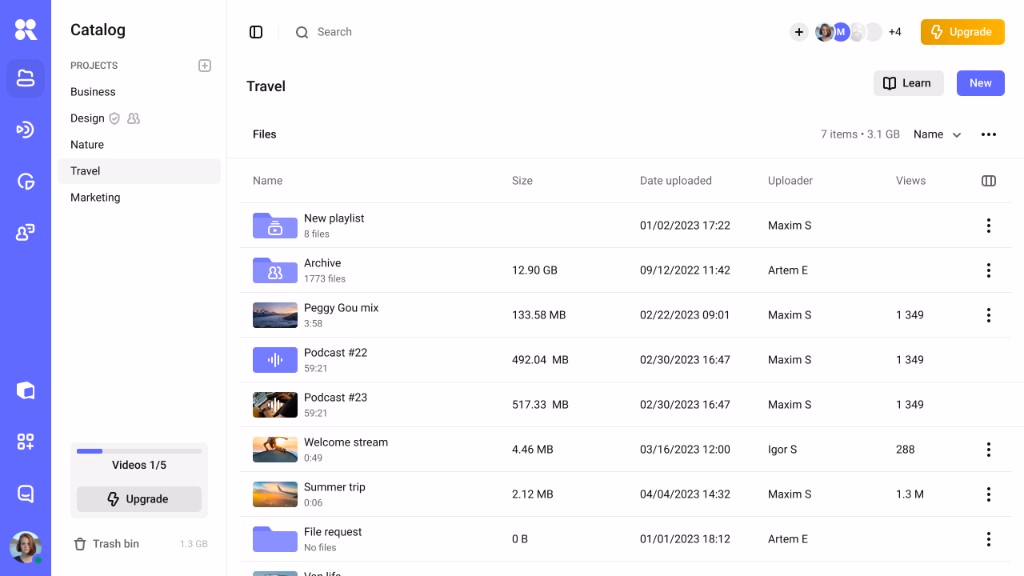Show the +4 additional members

895,32
